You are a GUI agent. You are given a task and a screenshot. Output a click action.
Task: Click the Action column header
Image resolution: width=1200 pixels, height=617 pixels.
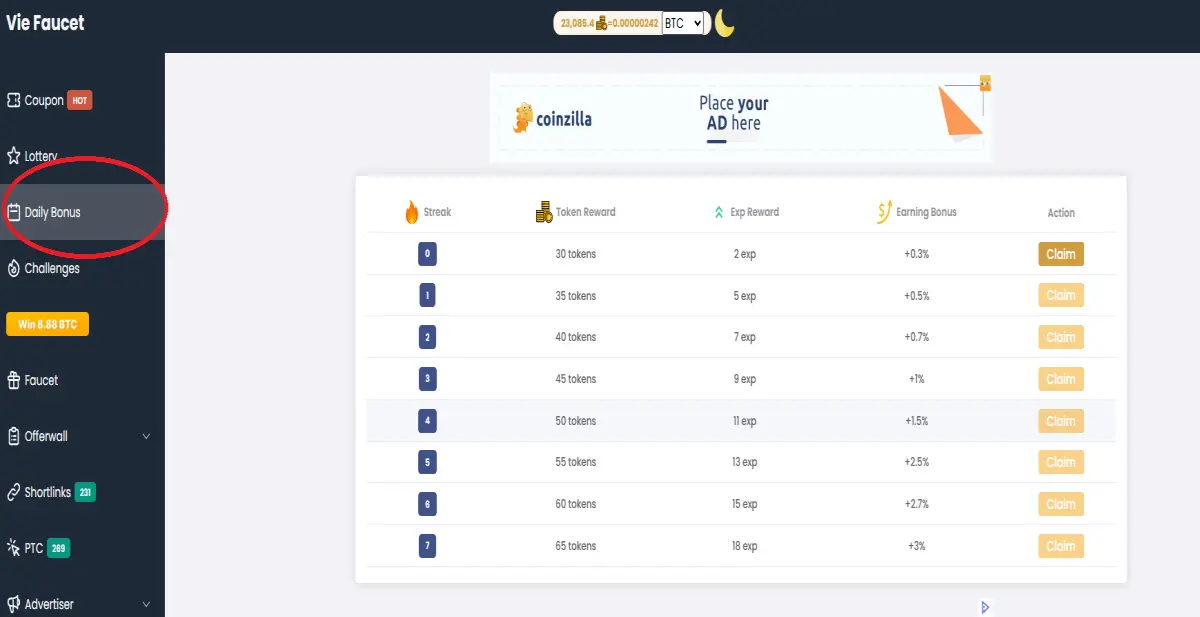pos(1061,213)
